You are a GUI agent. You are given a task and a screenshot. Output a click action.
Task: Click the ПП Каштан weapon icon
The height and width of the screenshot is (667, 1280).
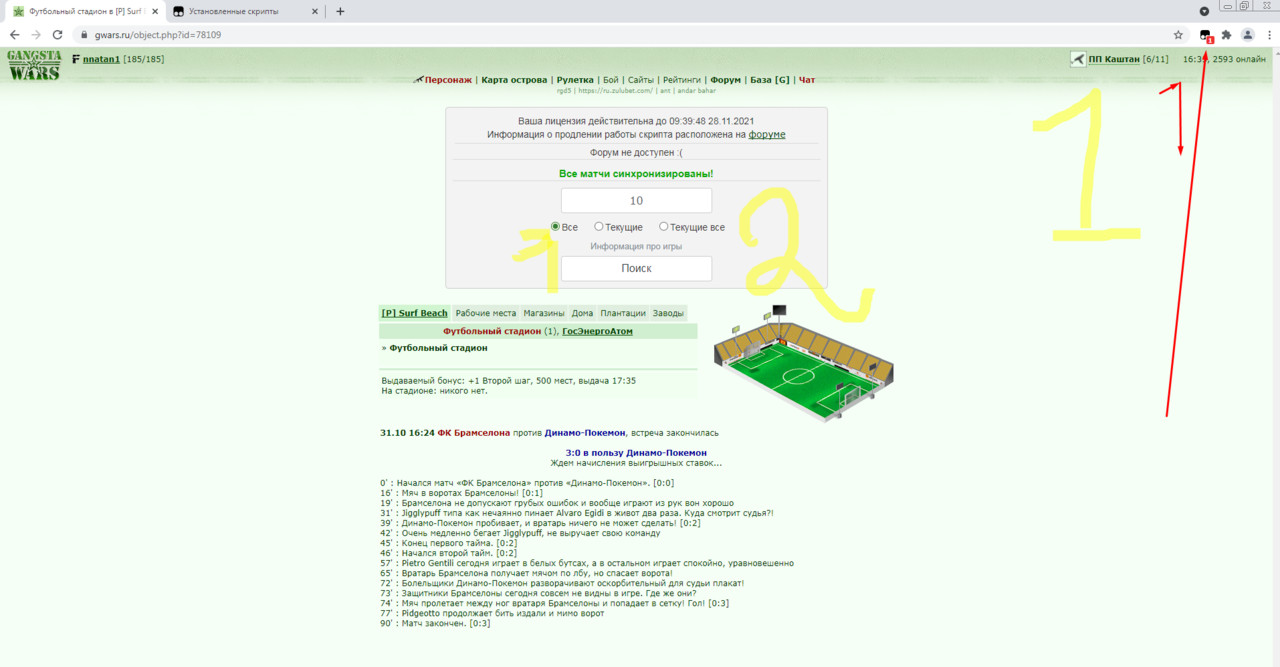coord(1078,59)
